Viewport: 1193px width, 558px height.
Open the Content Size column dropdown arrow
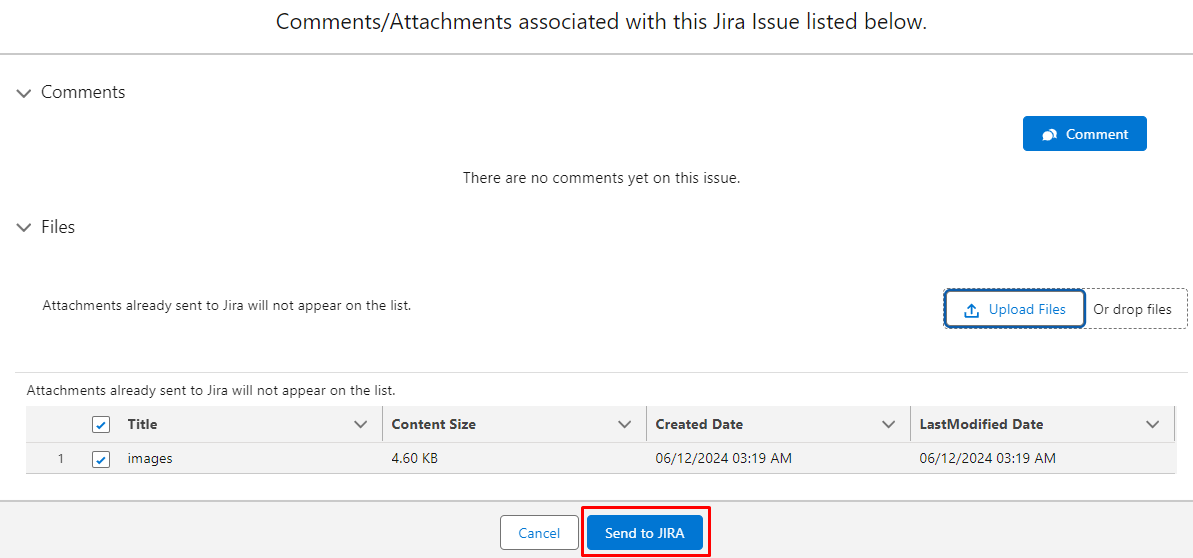pyautogui.click(x=625, y=424)
